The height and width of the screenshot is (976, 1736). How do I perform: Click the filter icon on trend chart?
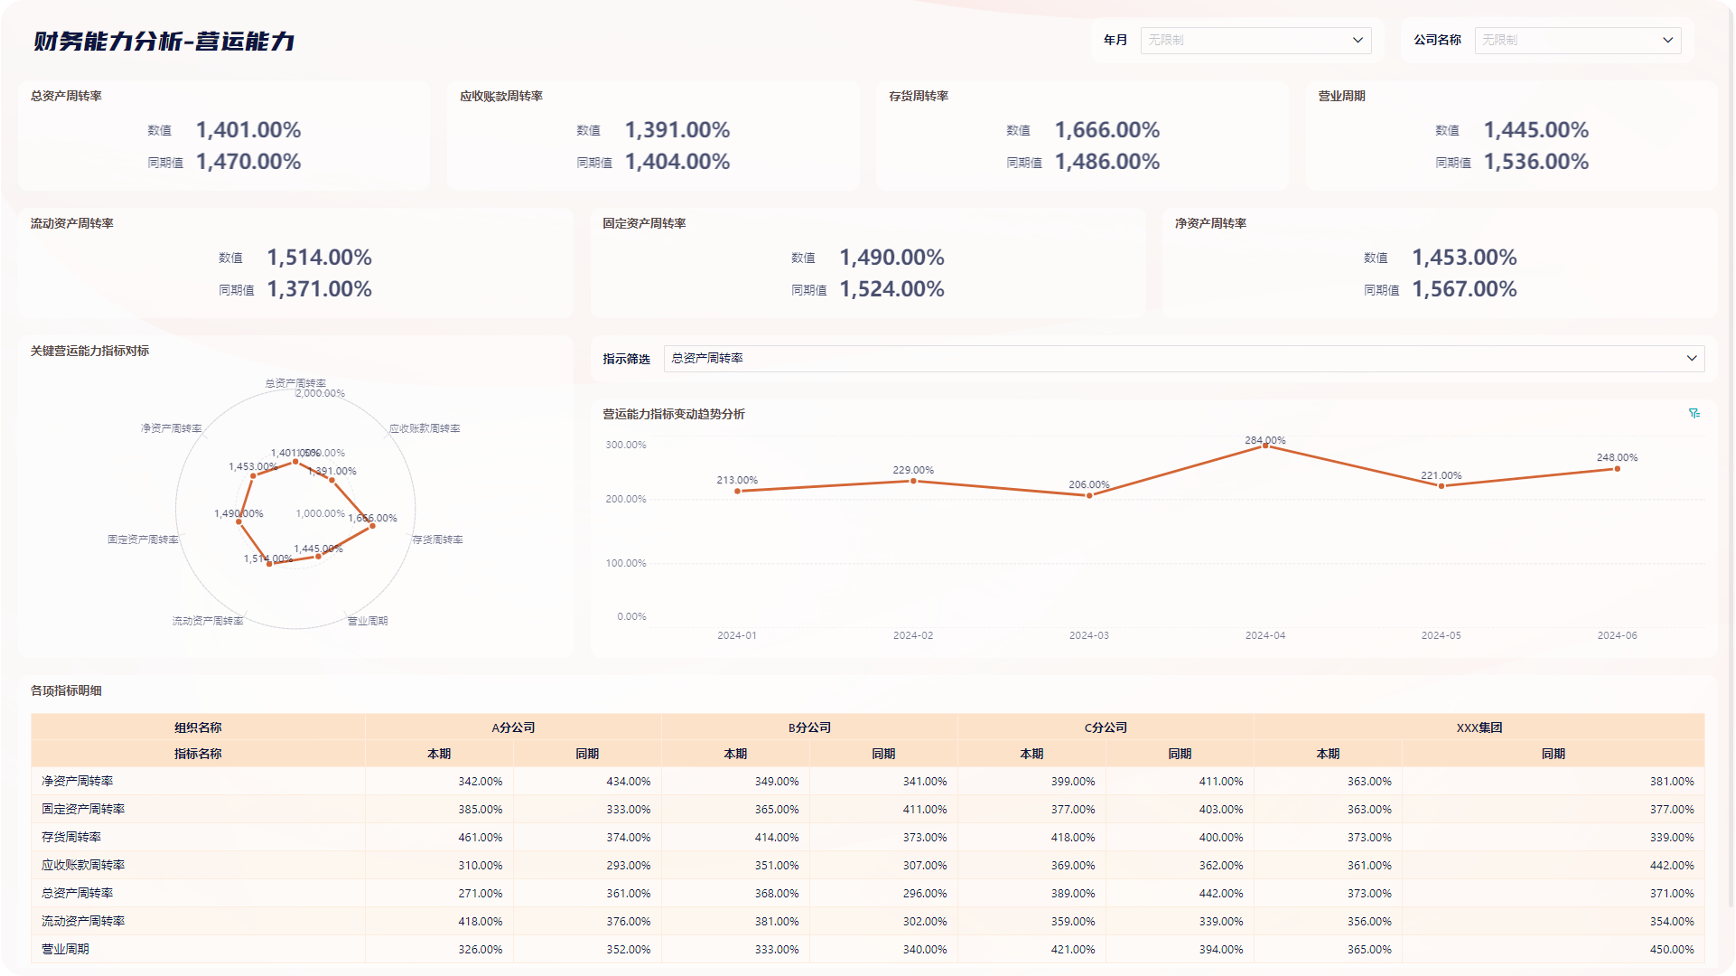tap(1694, 413)
